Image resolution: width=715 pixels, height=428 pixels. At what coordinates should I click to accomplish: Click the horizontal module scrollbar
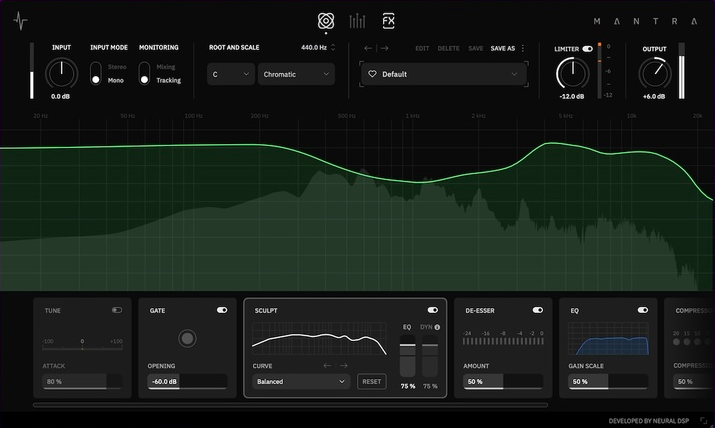click(x=290, y=405)
